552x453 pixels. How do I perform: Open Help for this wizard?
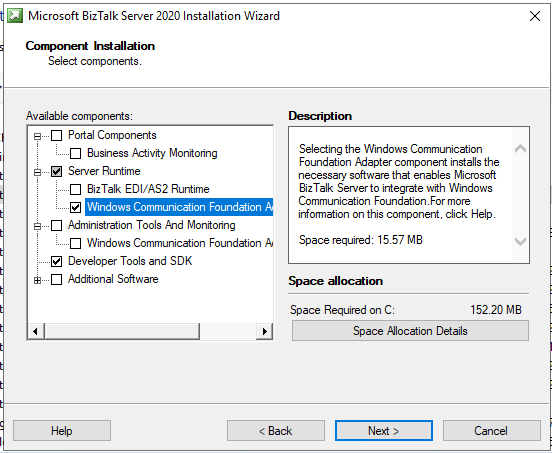click(62, 430)
